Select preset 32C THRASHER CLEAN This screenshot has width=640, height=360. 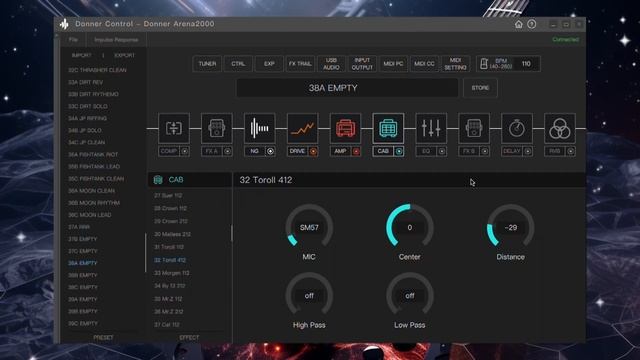[97, 70]
